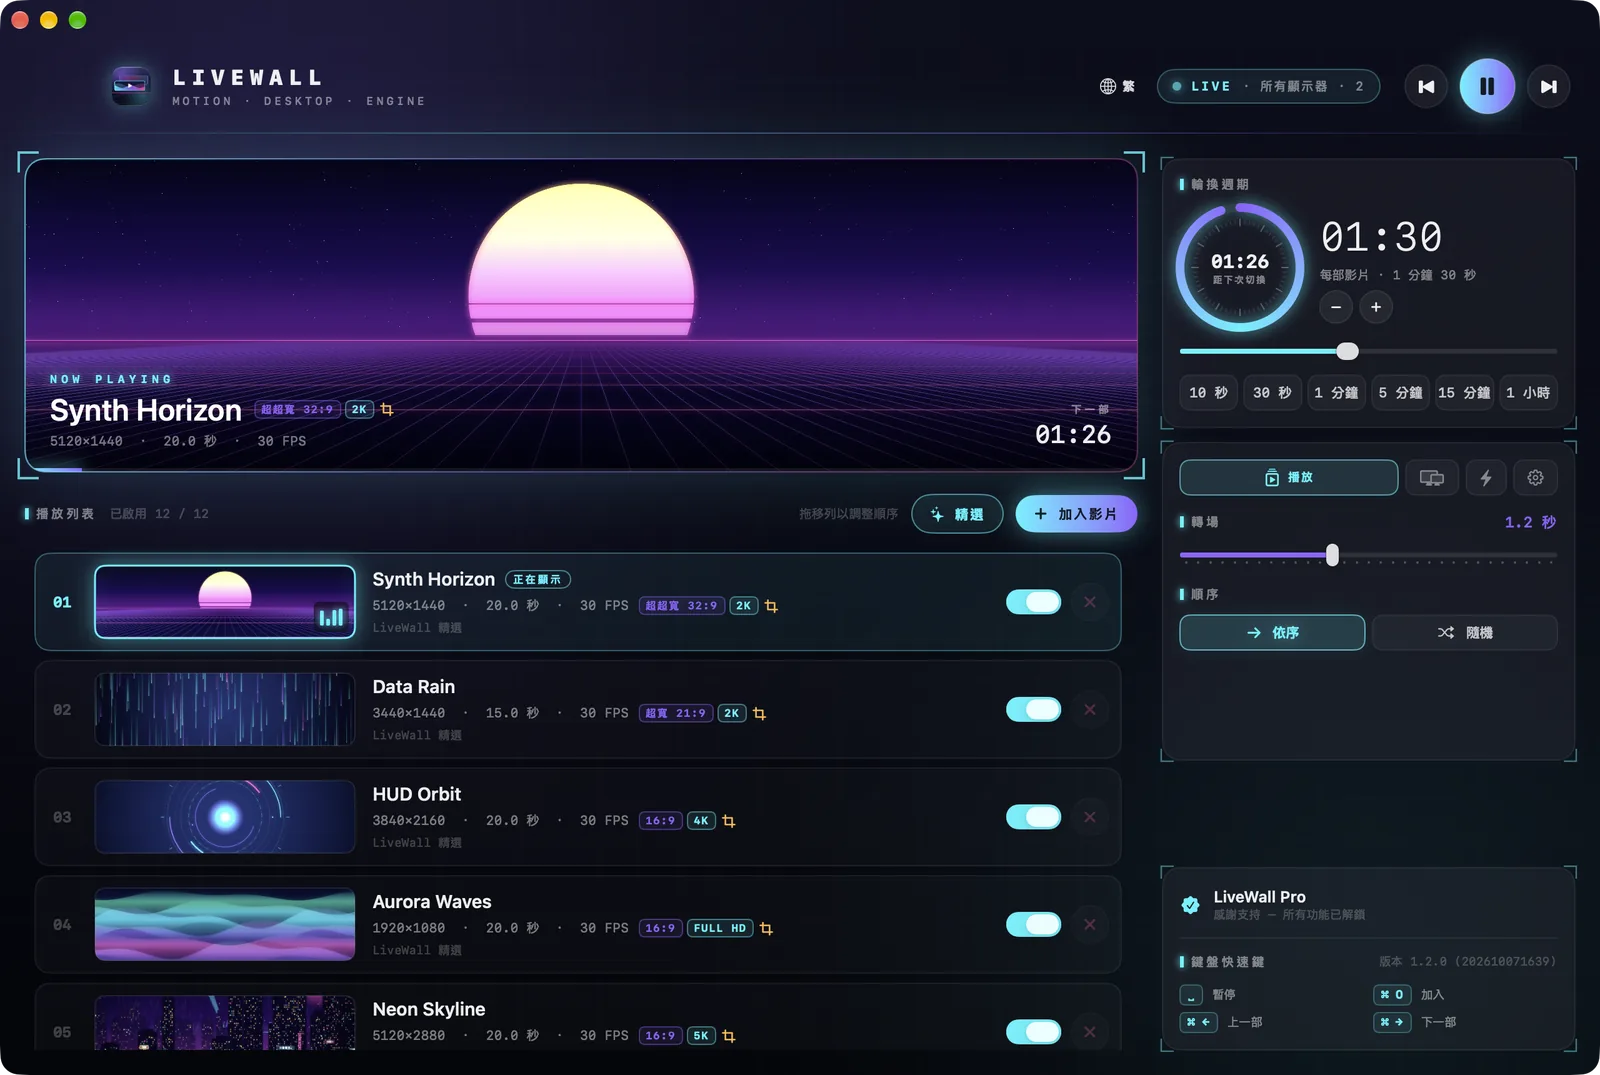Adjust the 轉場 transition duration slider
Viewport: 1600px width, 1075px height.
coord(1332,555)
